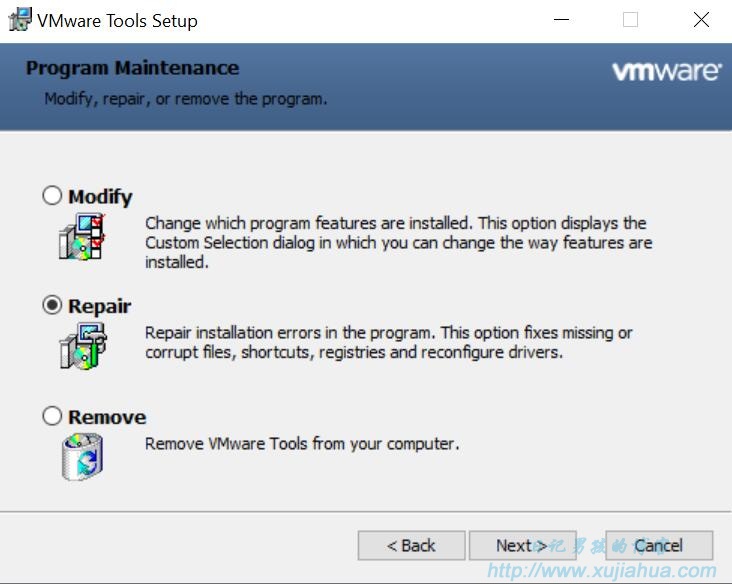This screenshot has height=584, width=732.
Task: Go to the previous step with Back button
Action: (x=411, y=545)
